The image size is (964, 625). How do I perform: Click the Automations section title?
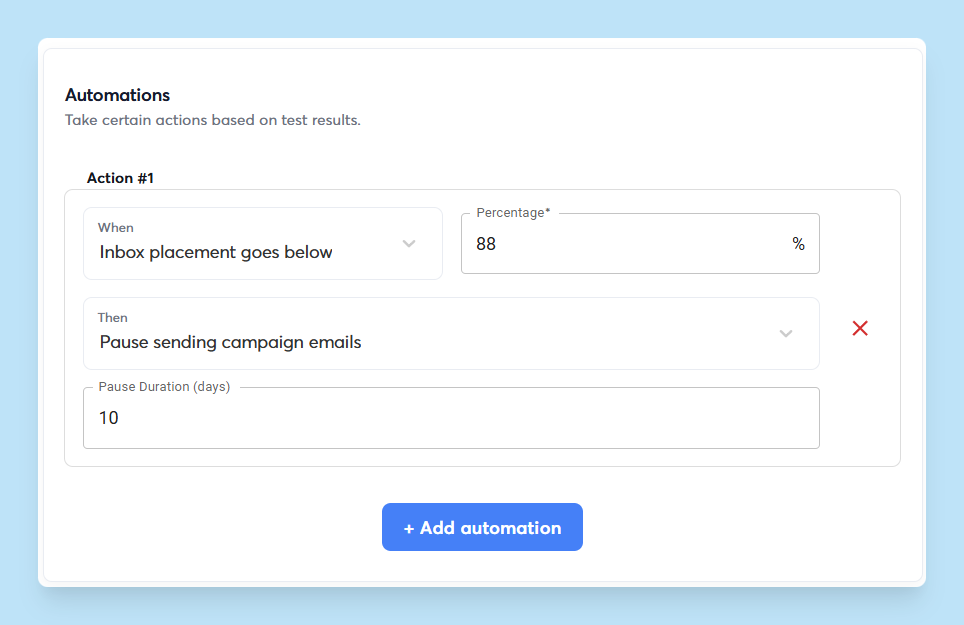(x=117, y=95)
